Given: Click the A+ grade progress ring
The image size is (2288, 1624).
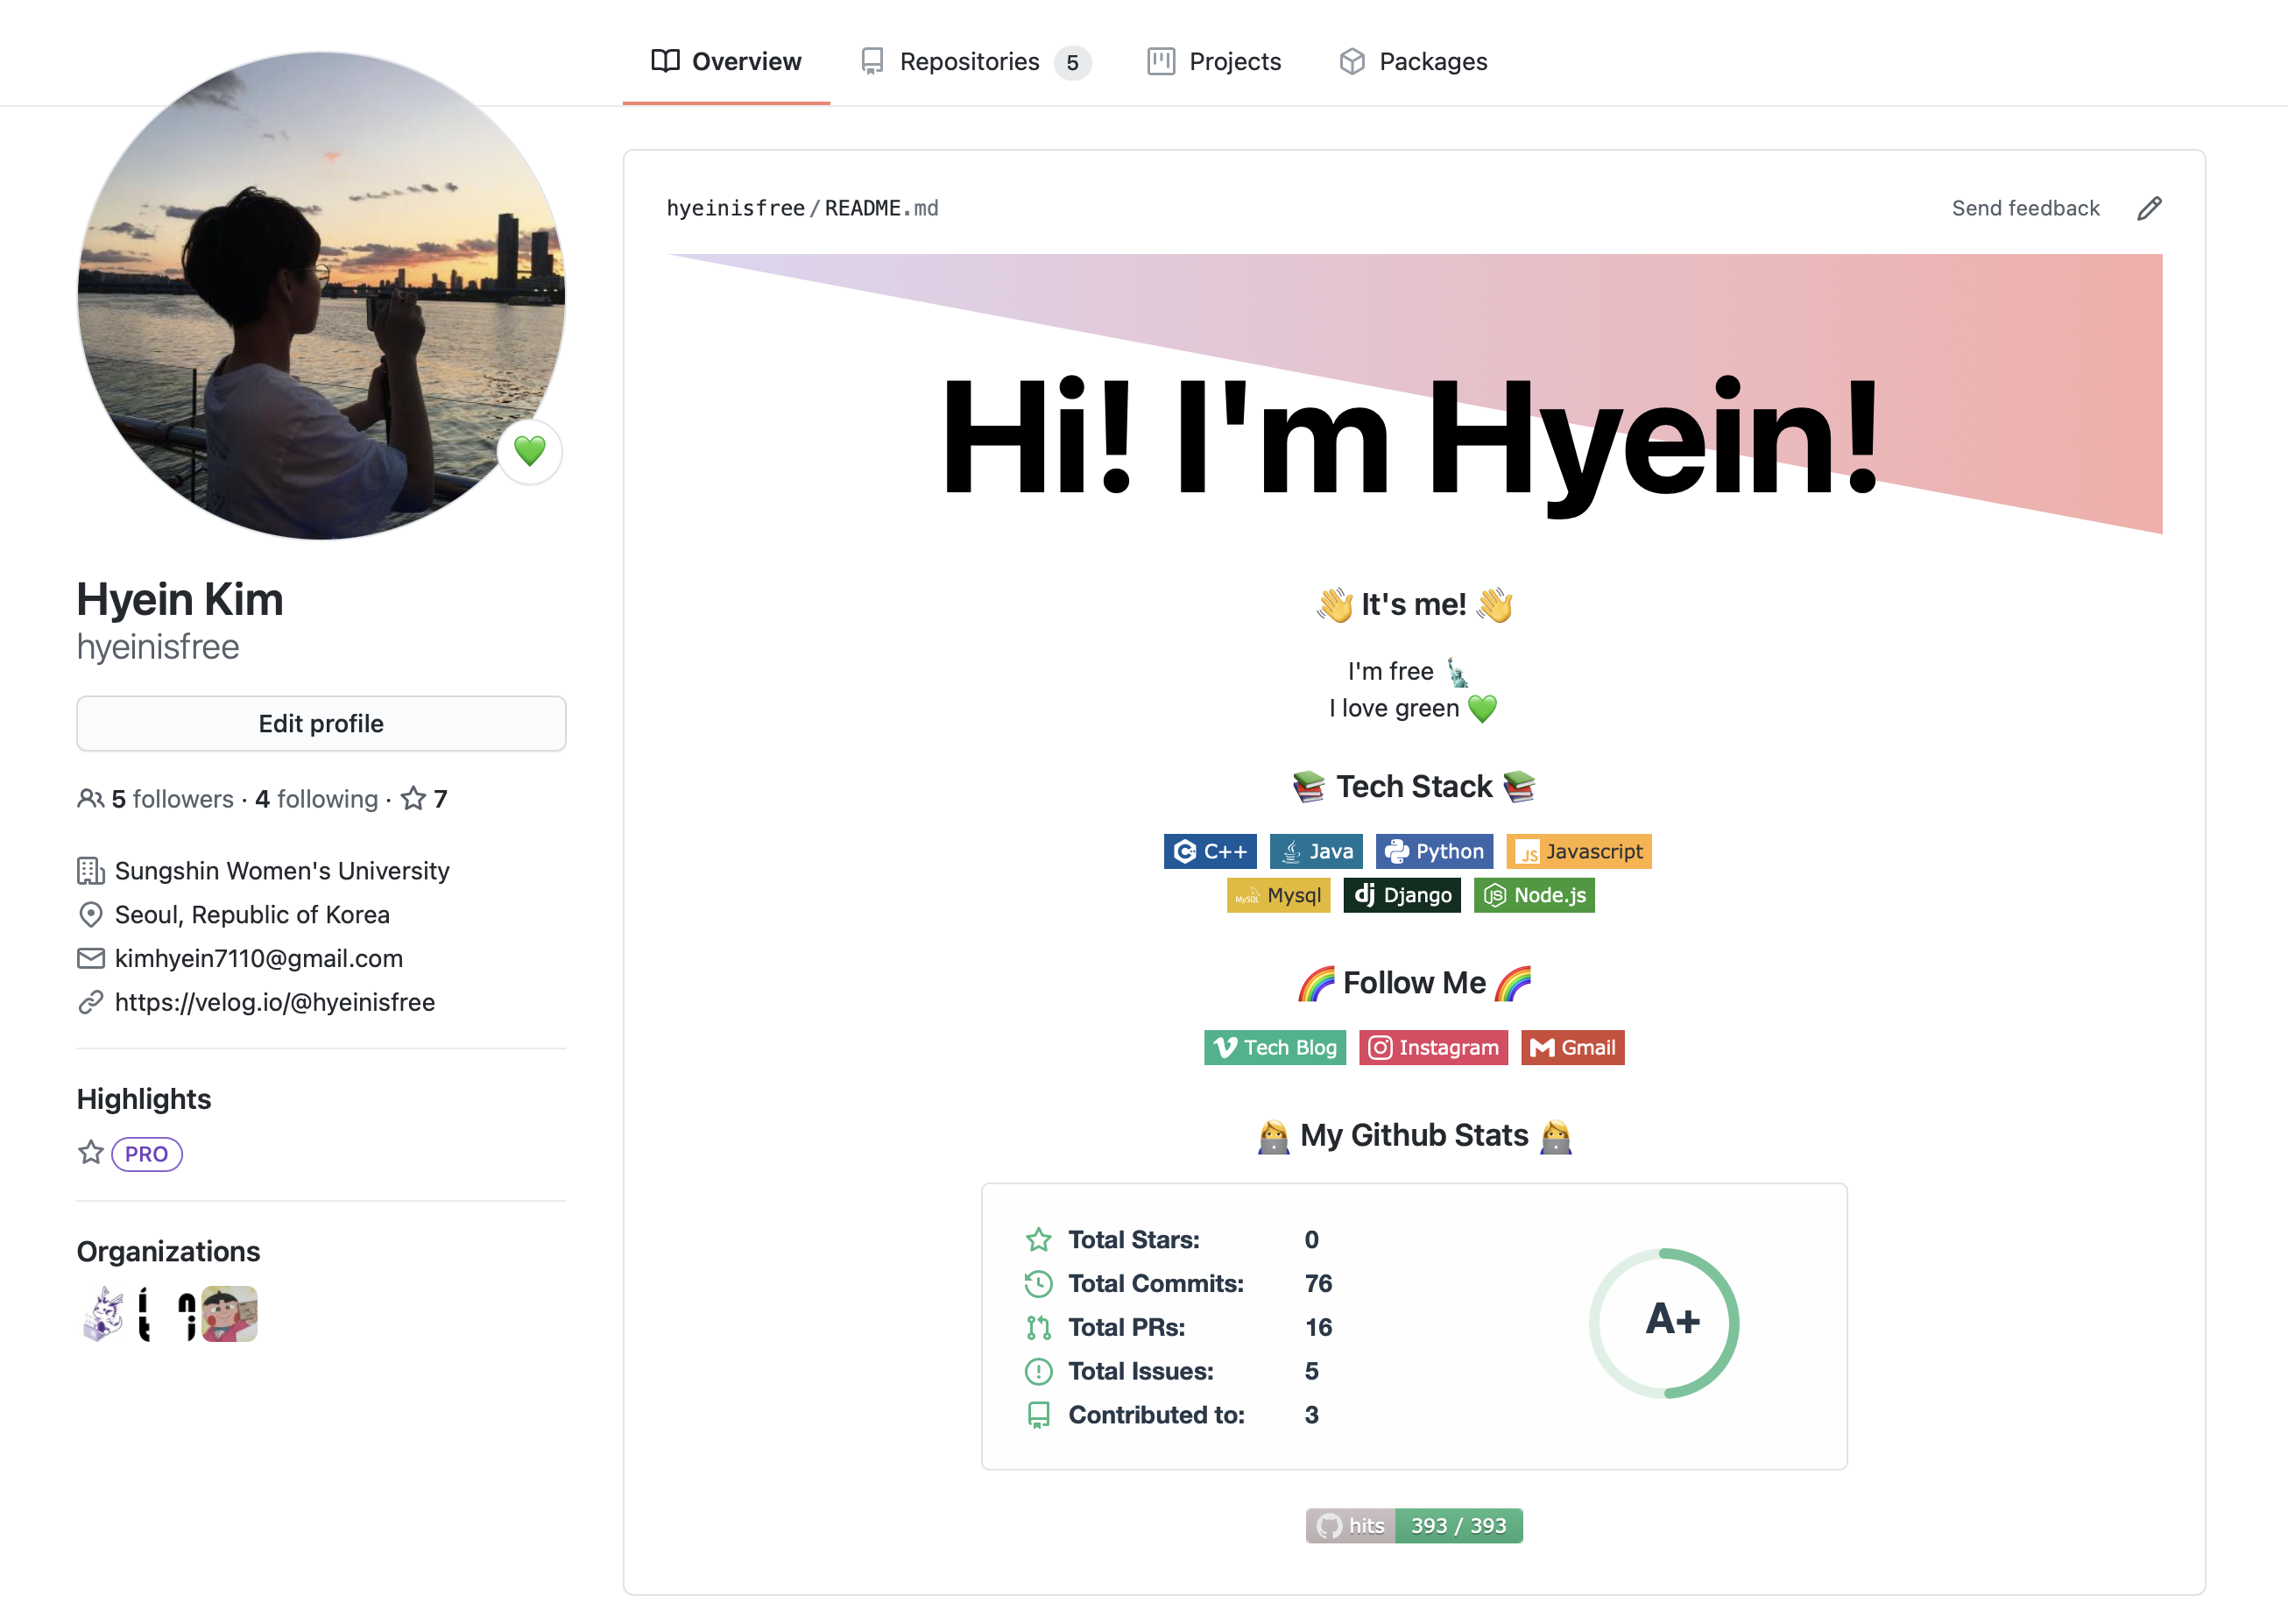Looking at the screenshot, I should (x=1665, y=1323).
